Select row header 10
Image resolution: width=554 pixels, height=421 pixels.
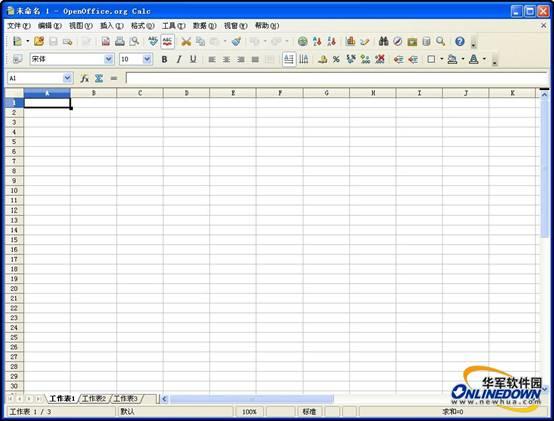[14, 191]
